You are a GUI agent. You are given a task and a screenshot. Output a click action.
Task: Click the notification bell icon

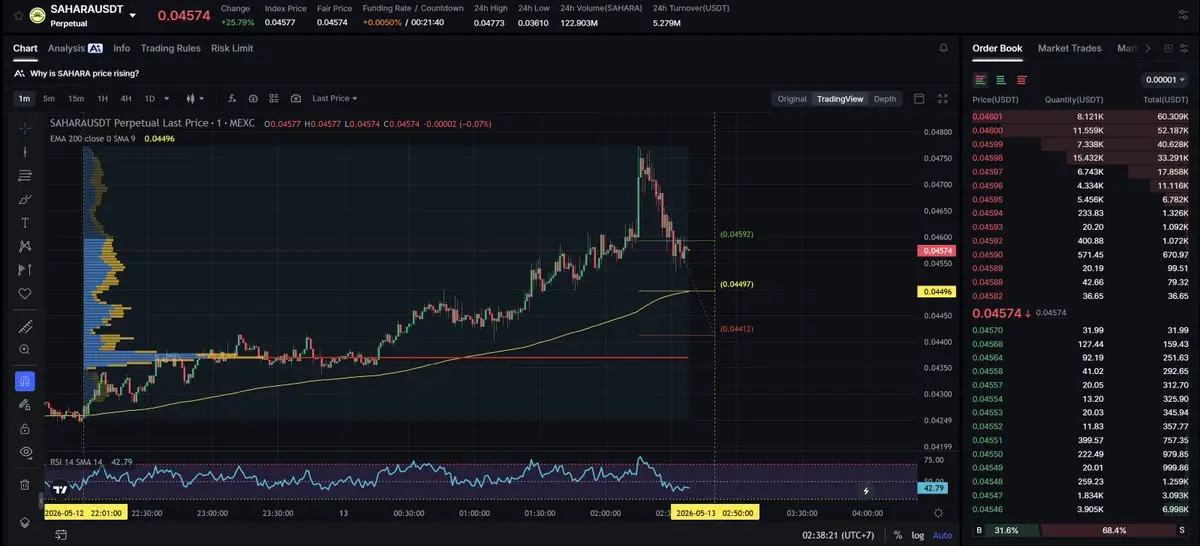pyautogui.click(x=943, y=48)
